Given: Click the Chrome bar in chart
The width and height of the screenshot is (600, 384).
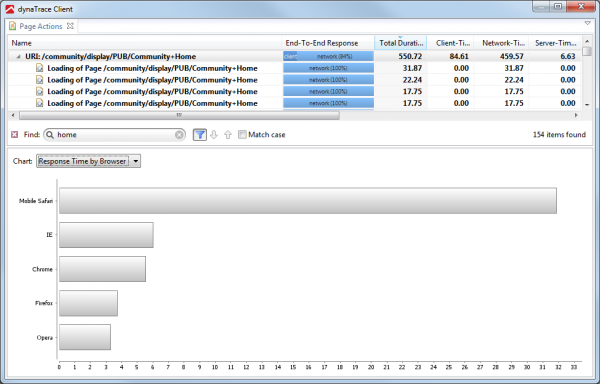Looking at the screenshot, I should pyautogui.click(x=103, y=269).
